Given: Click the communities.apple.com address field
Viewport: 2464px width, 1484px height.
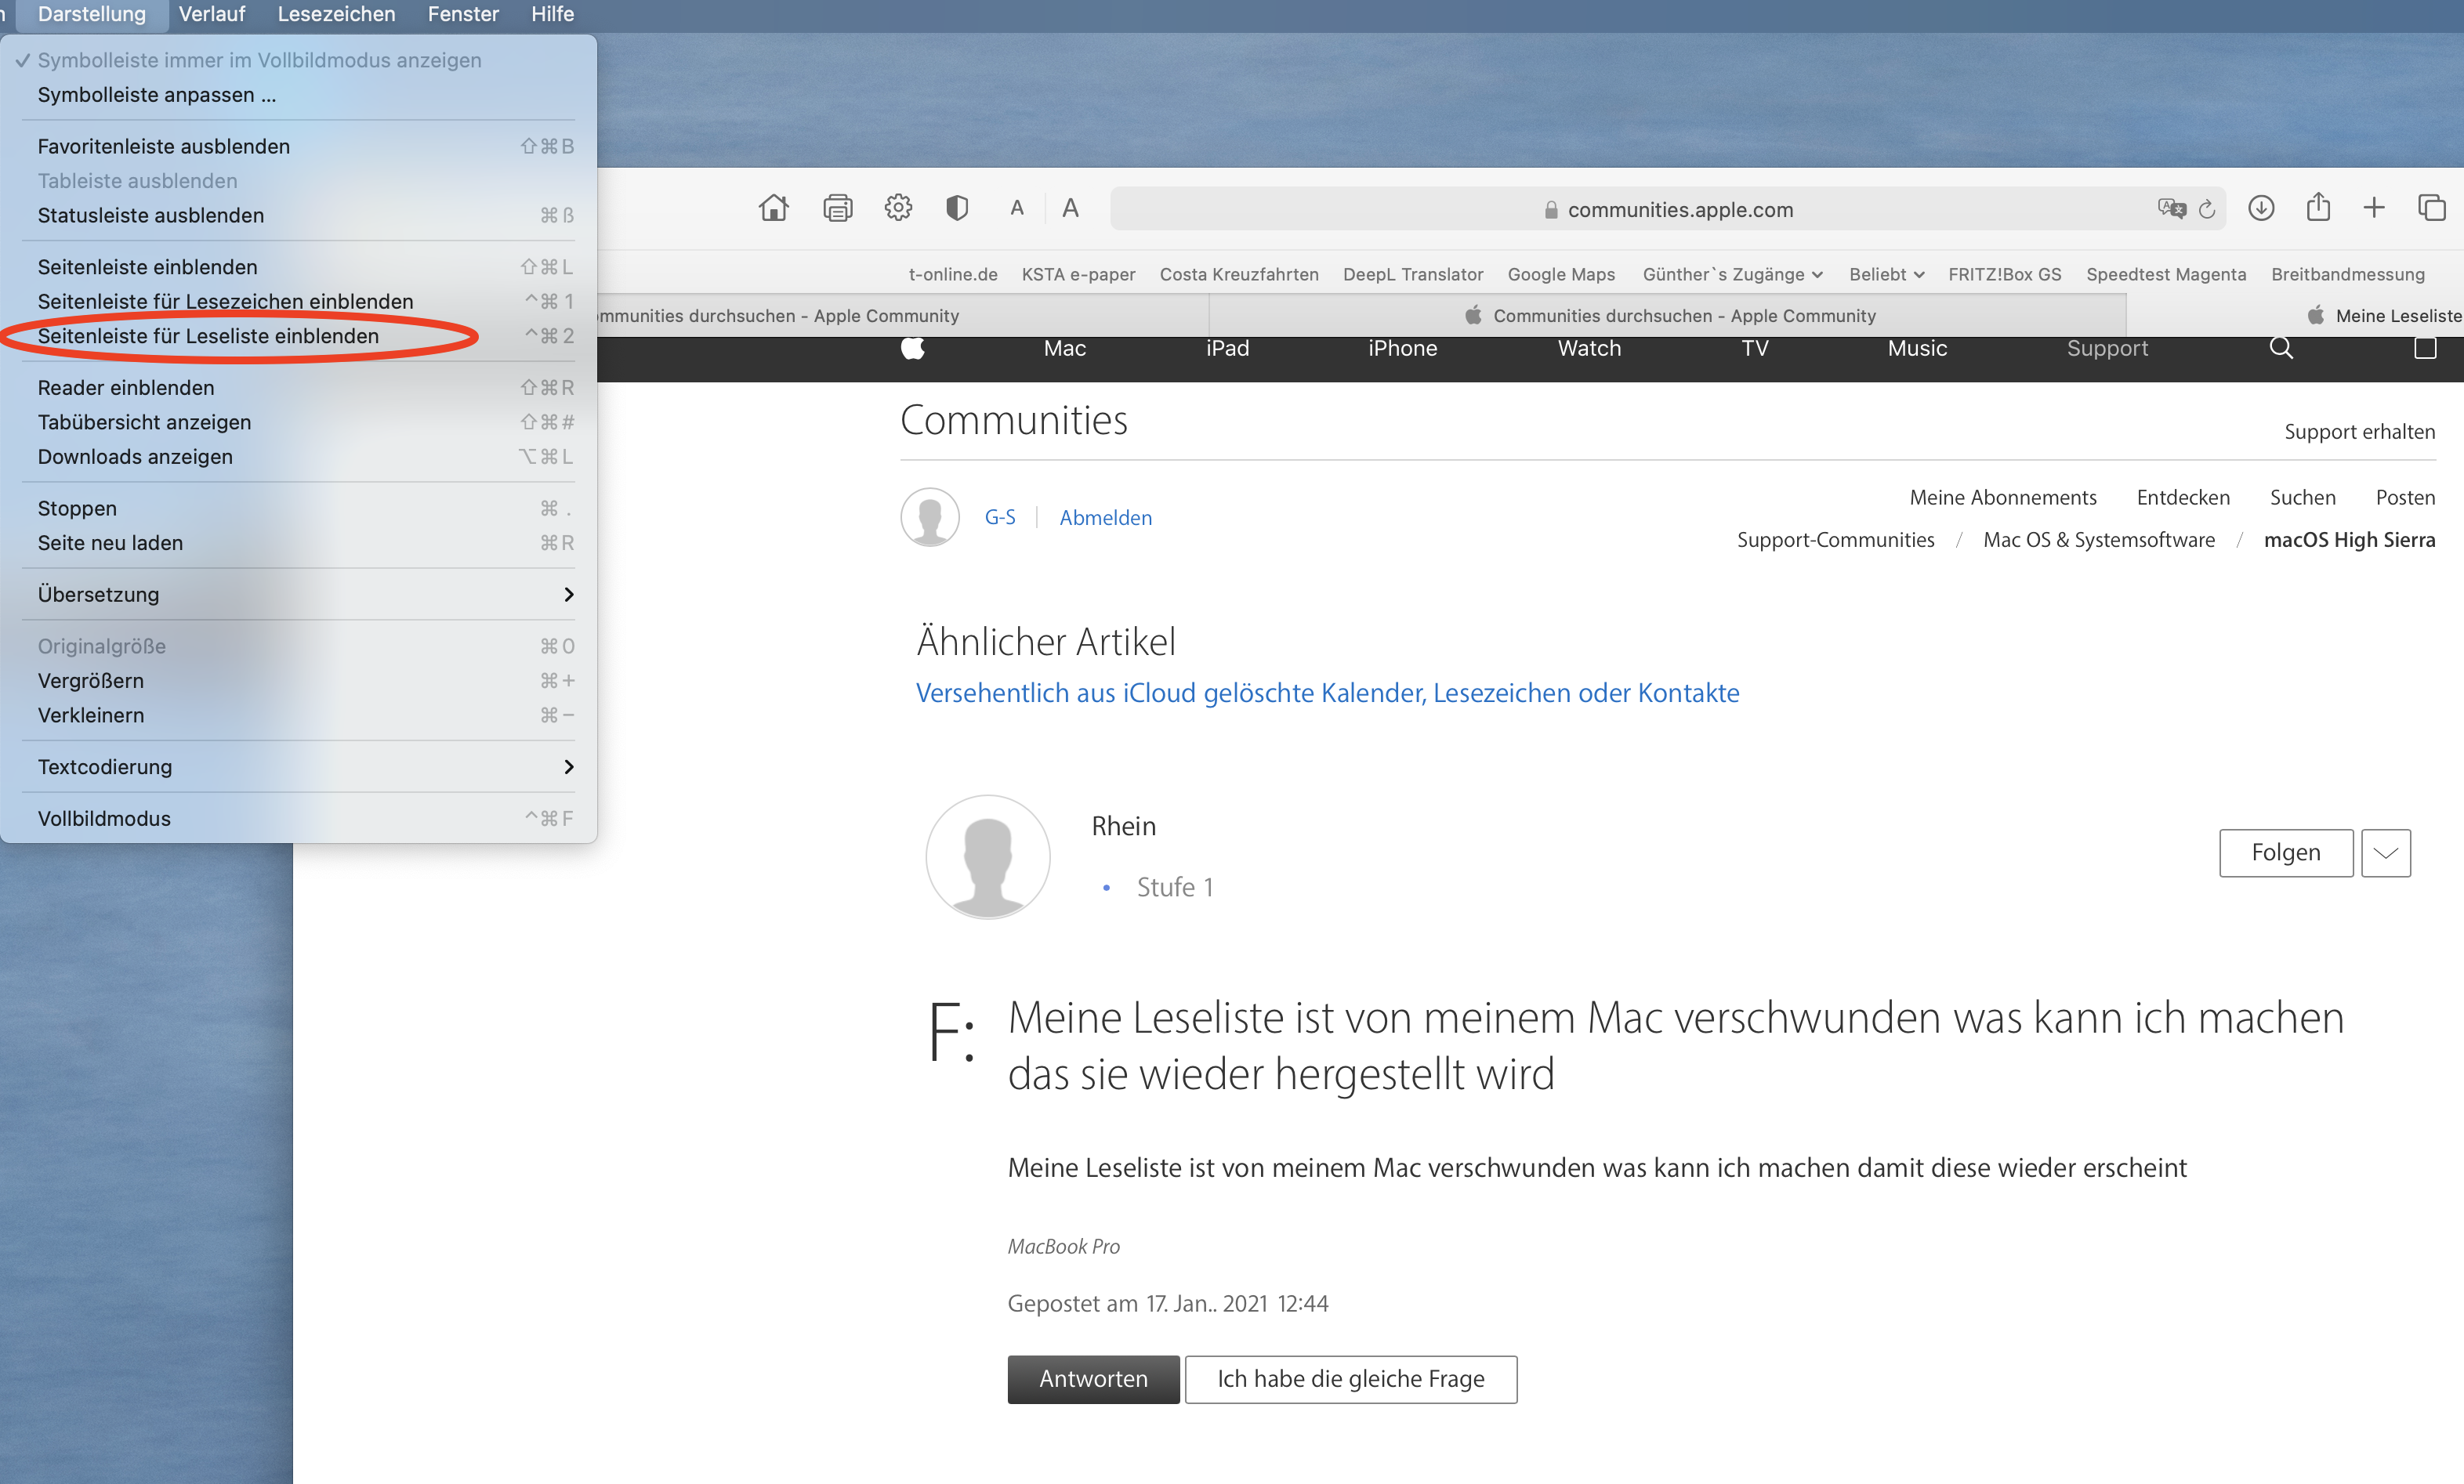Looking at the screenshot, I should click(x=1680, y=209).
